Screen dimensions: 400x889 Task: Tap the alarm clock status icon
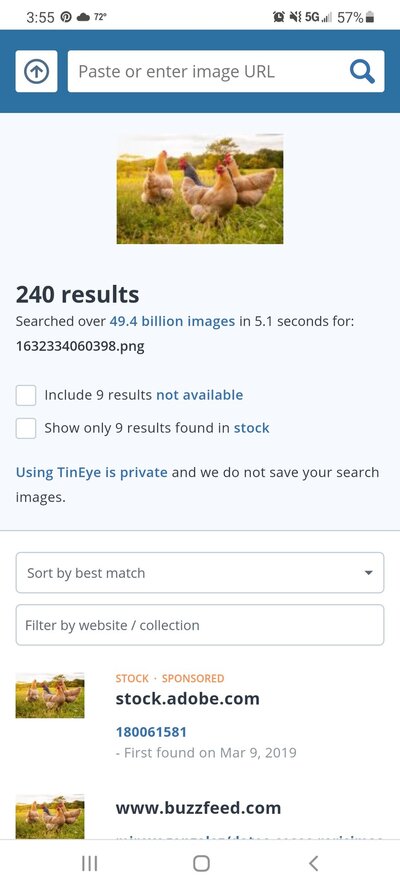pos(279,17)
